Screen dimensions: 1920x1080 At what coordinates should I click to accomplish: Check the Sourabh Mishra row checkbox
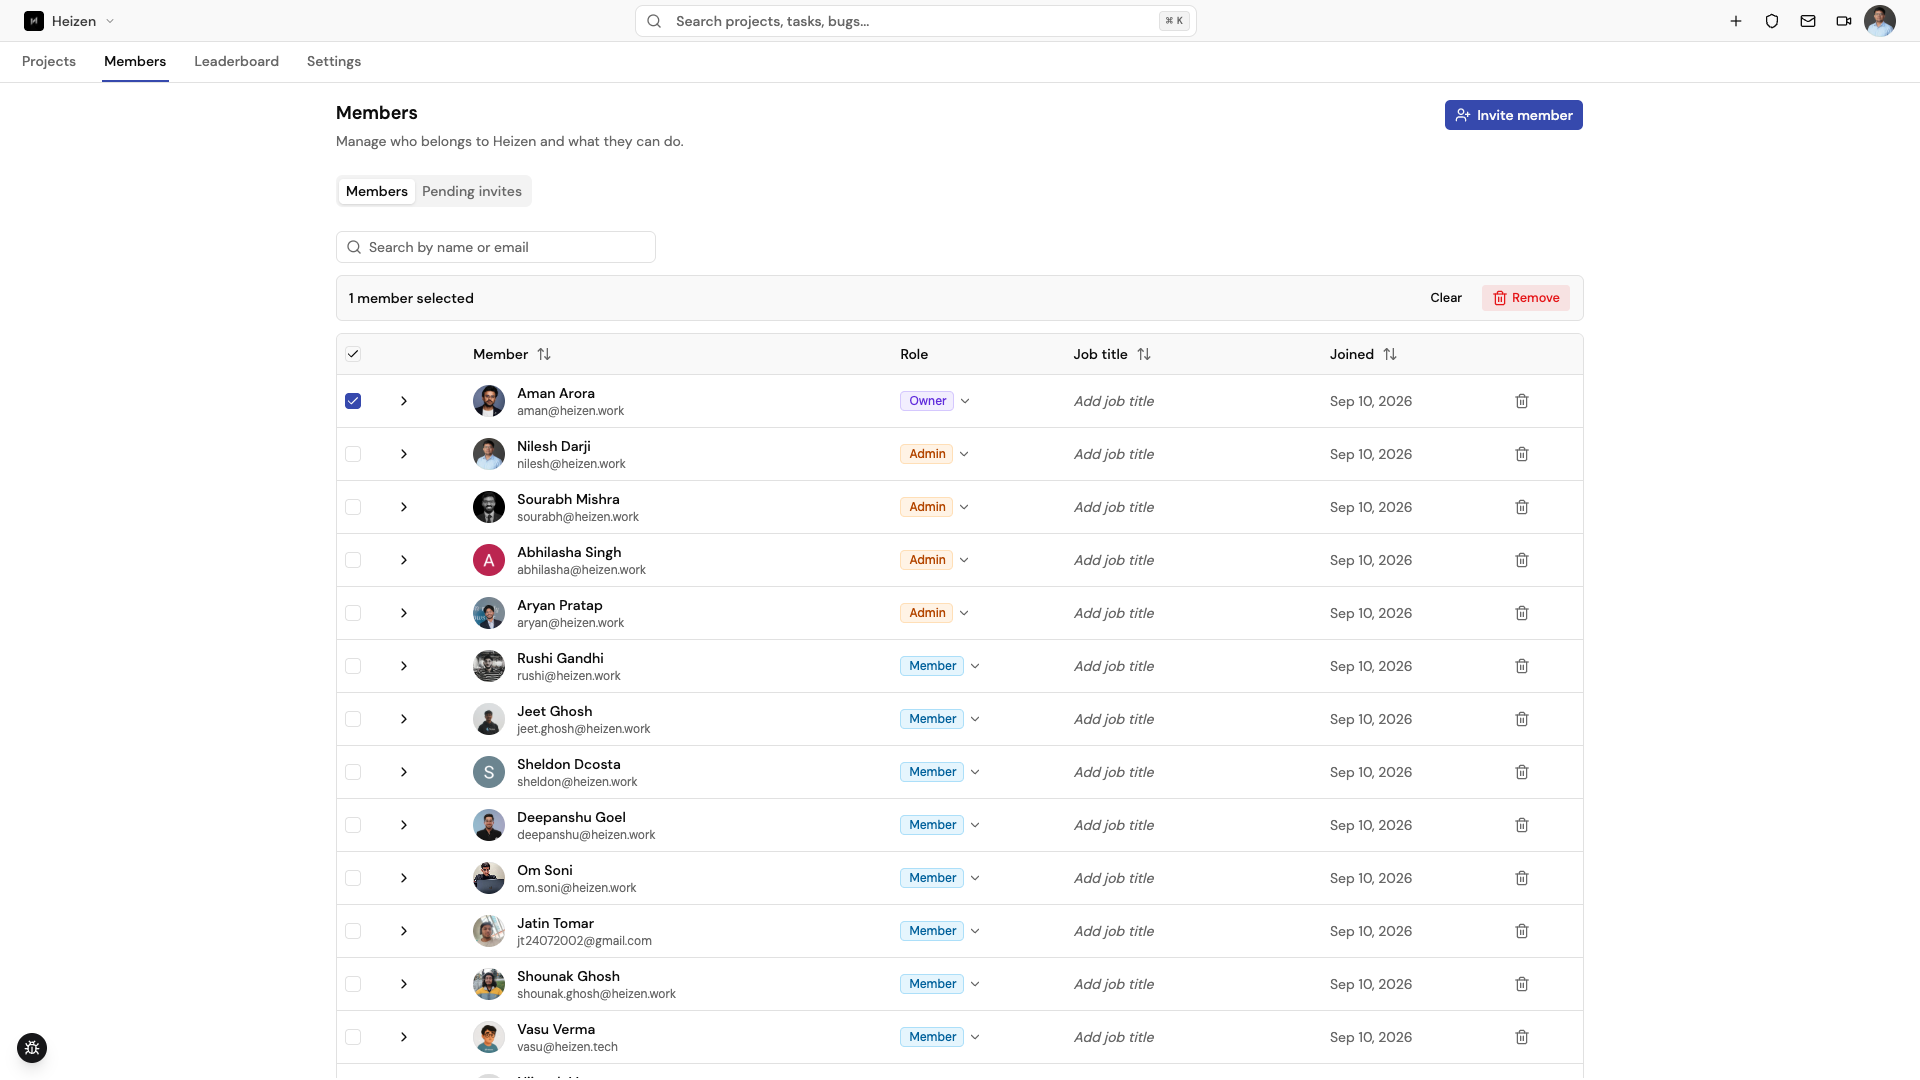click(x=353, y=507)
